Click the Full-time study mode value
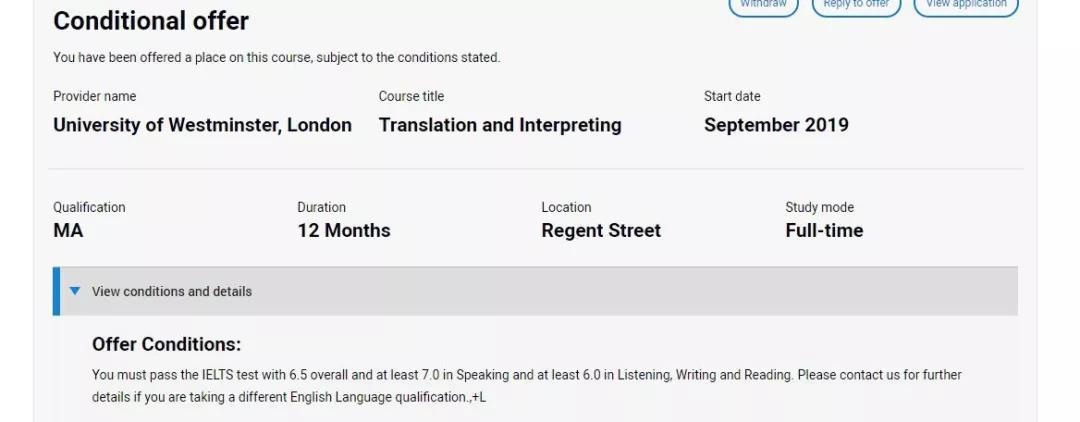This screenshot has height=422, width=1080. click(824, 231)
